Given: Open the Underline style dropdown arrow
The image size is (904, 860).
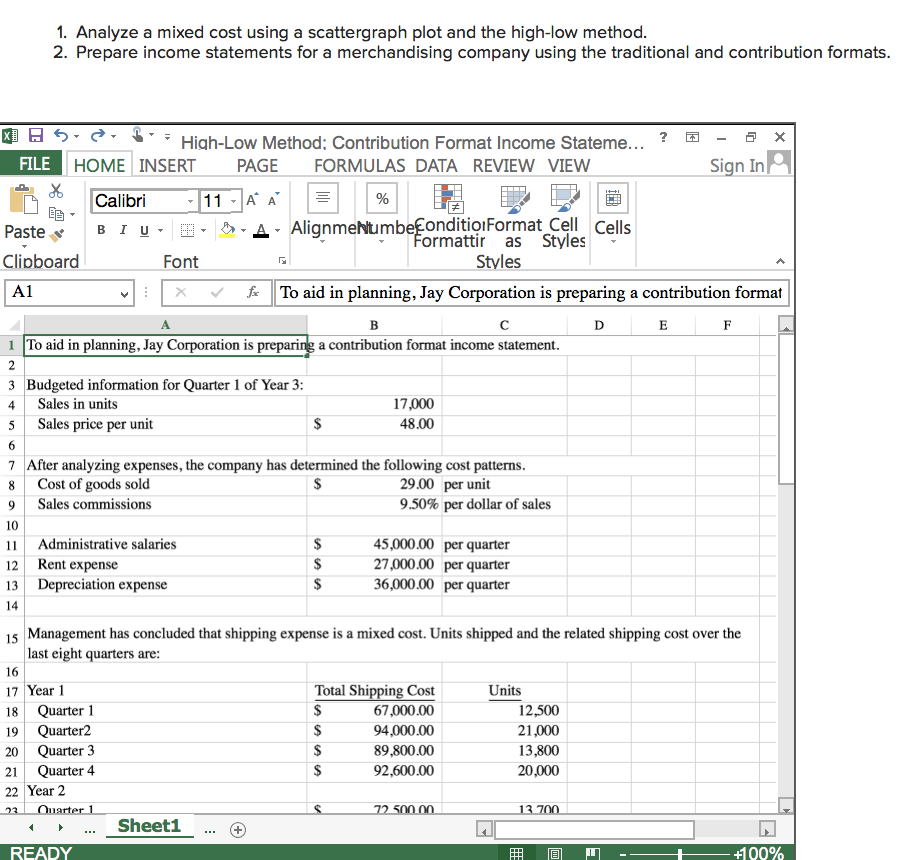Looking at the screenshot, I should click(x=160, y=231).
